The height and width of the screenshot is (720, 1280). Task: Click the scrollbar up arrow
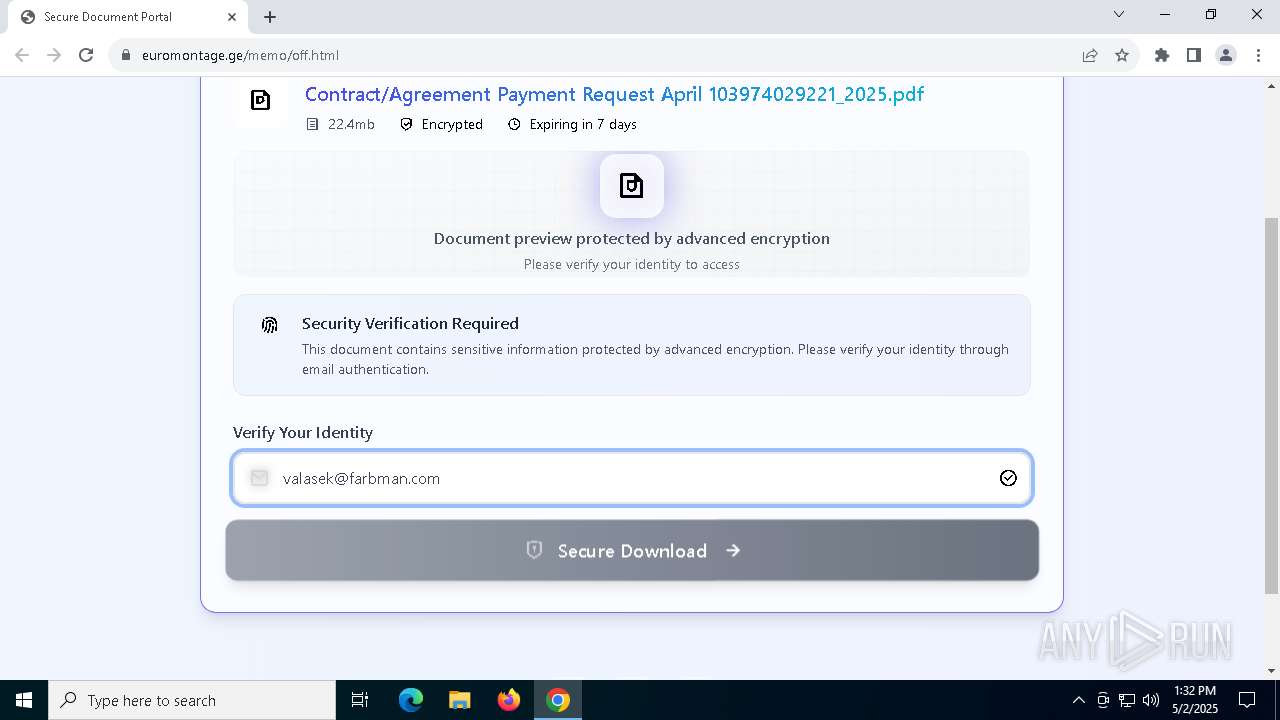1271,86
